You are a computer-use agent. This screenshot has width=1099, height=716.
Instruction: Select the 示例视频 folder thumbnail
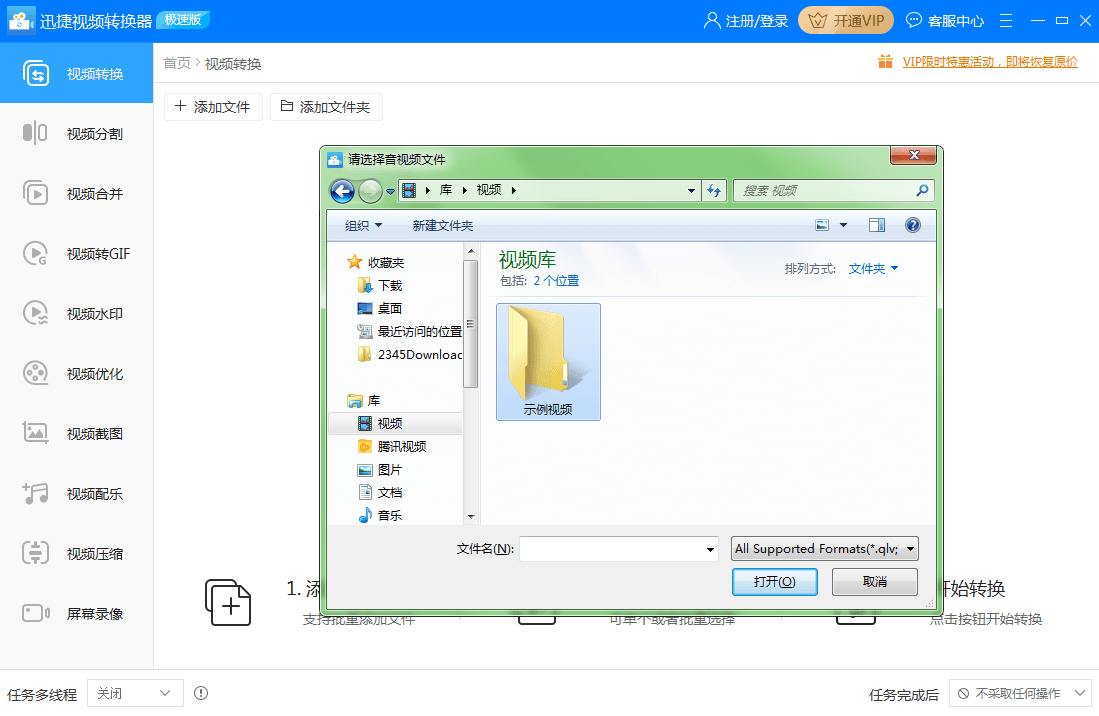click(x=548, y=362)
